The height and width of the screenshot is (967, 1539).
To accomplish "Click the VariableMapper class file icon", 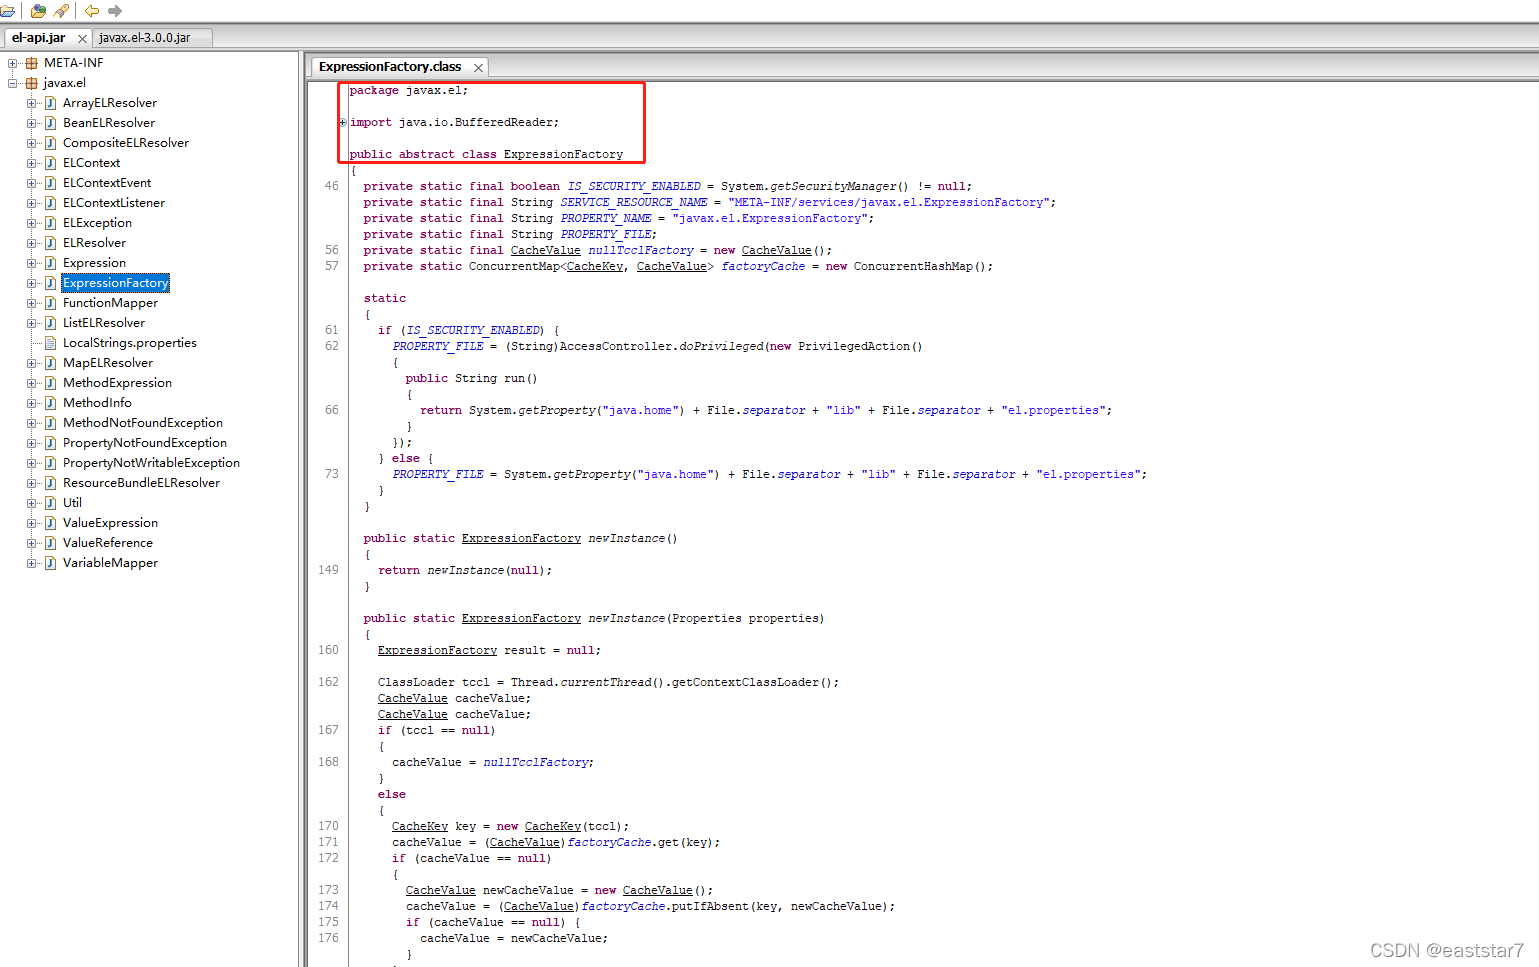I will click(50, 563).
